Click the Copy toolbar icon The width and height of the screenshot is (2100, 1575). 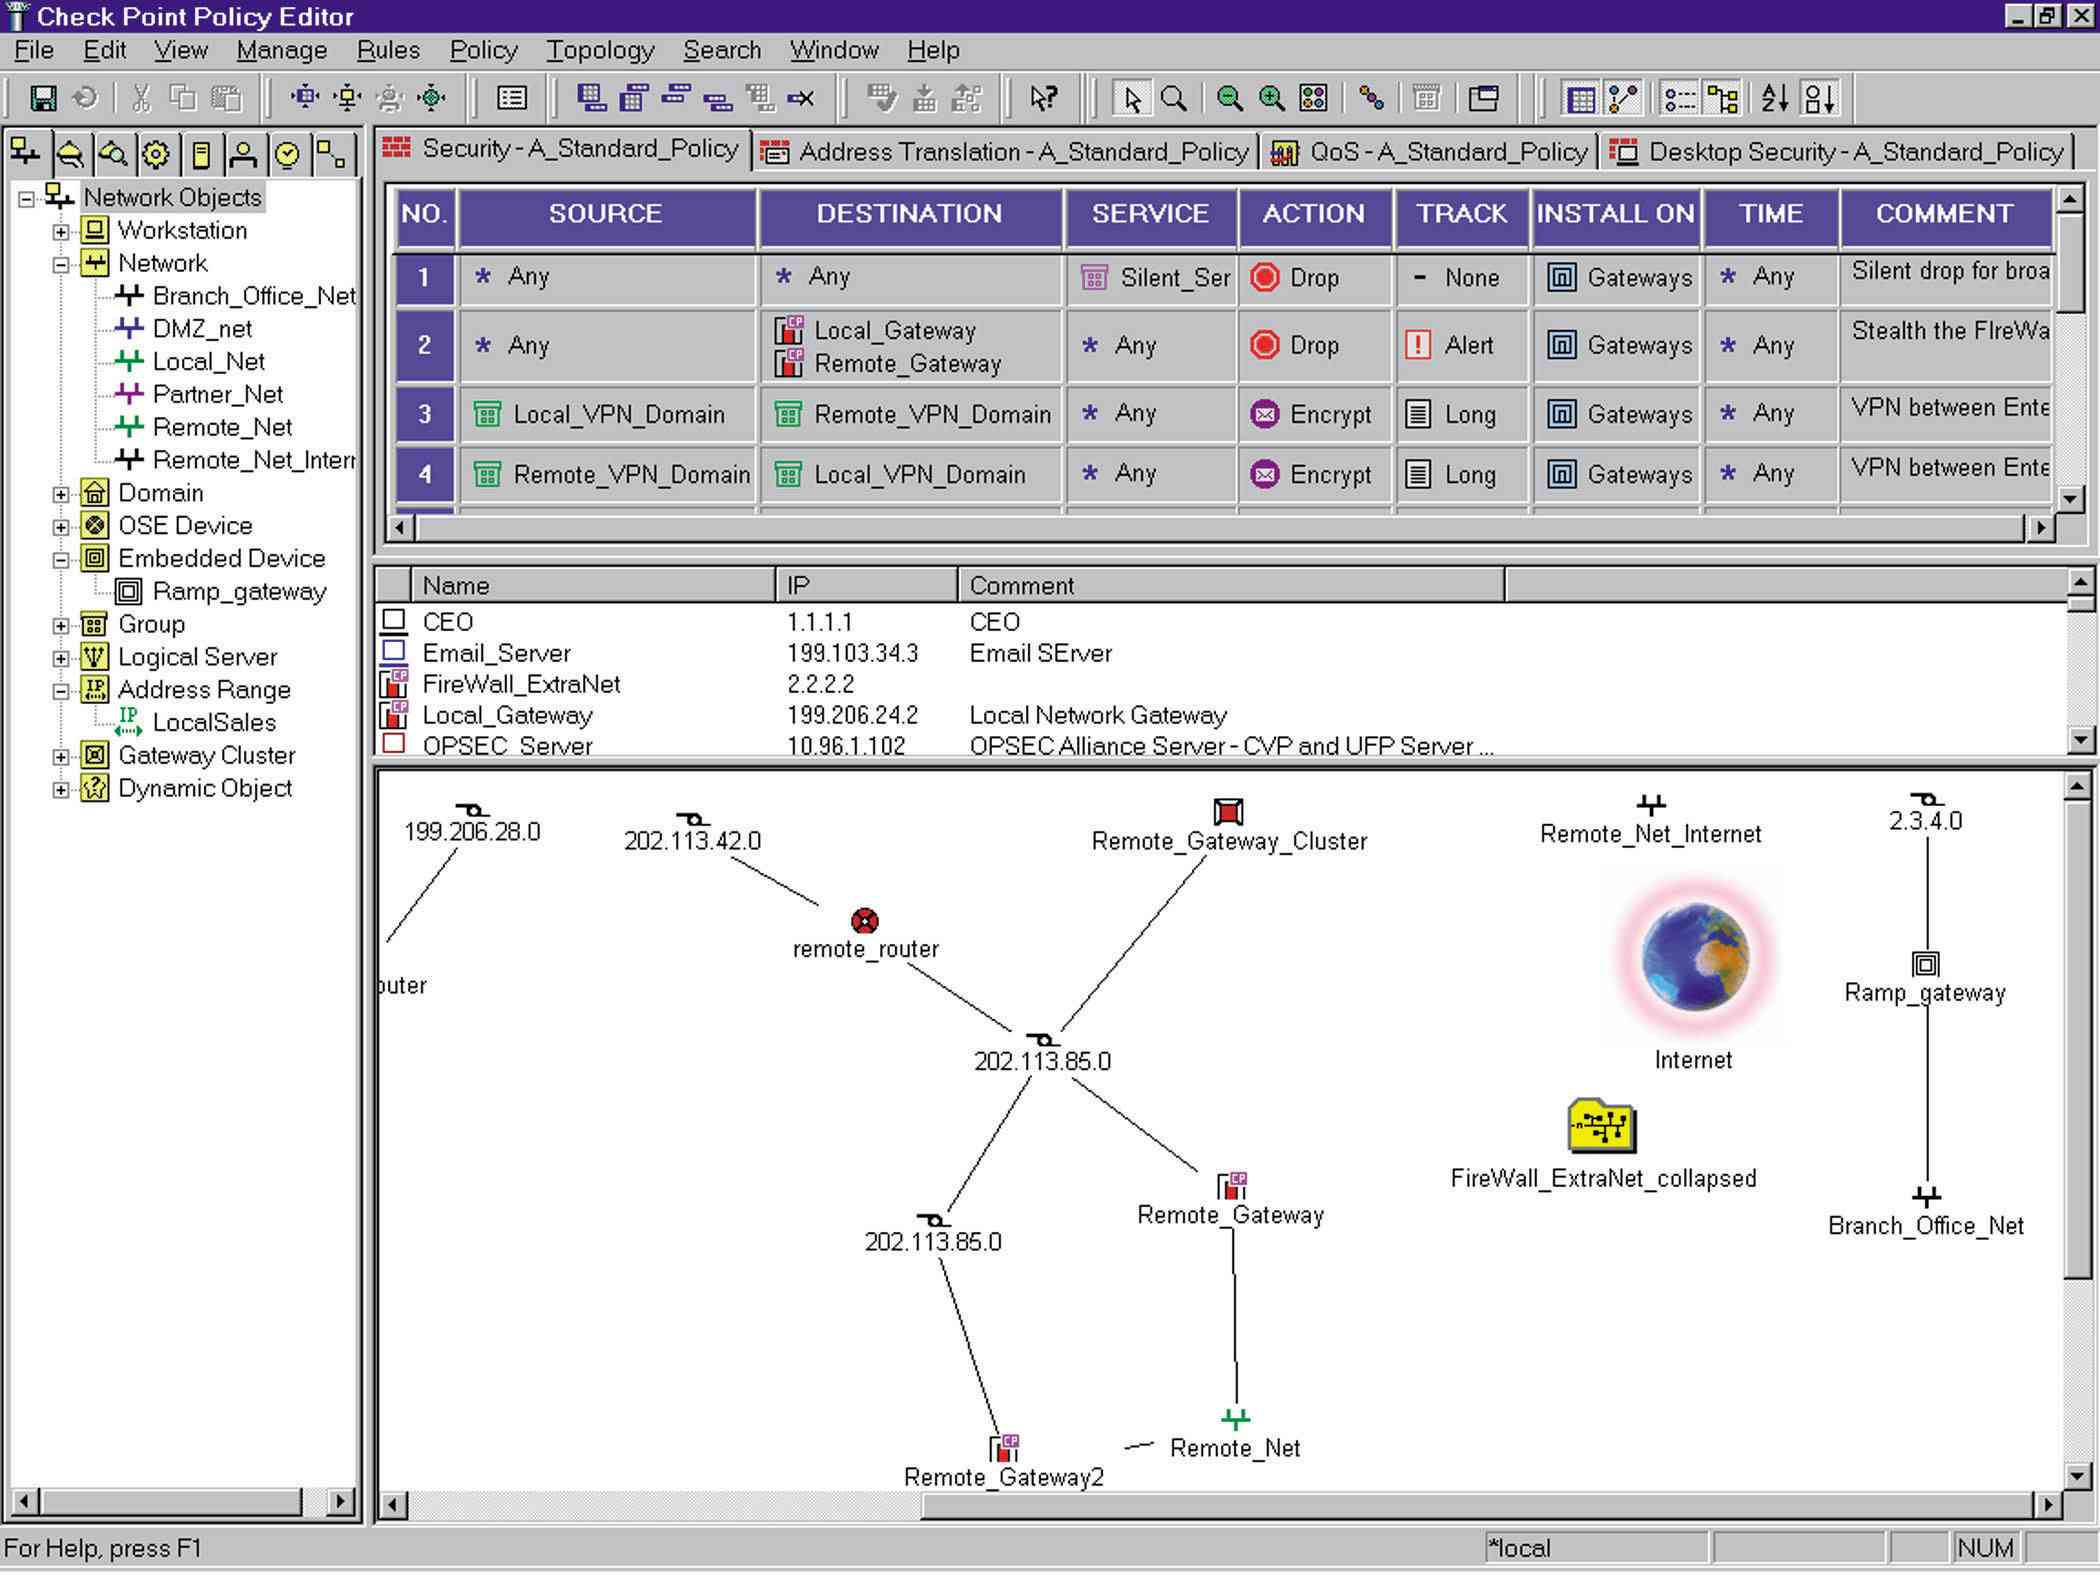pyautogui.click(x=183, y=98)
